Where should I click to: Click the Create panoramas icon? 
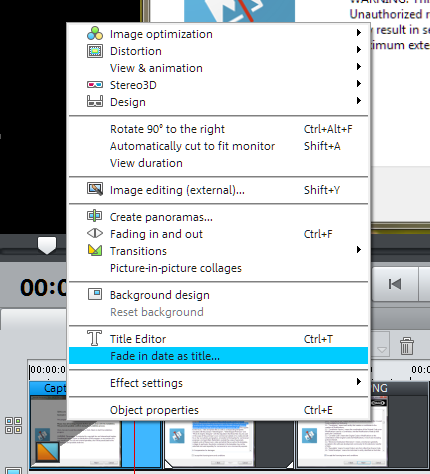pos(95,216)
